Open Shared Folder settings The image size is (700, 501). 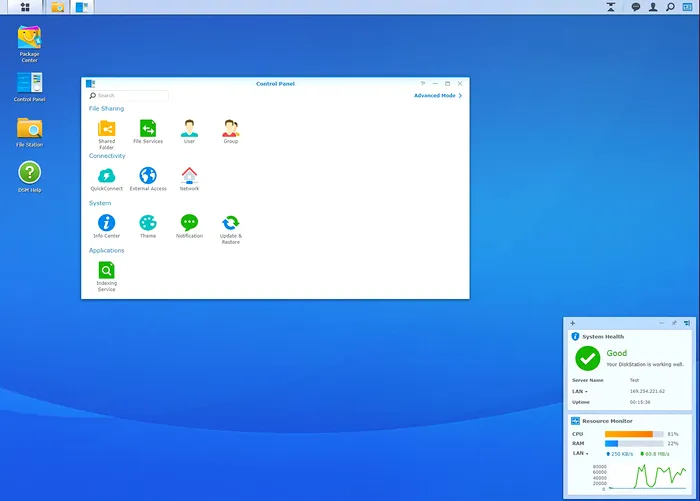click(x=106, y=134)
